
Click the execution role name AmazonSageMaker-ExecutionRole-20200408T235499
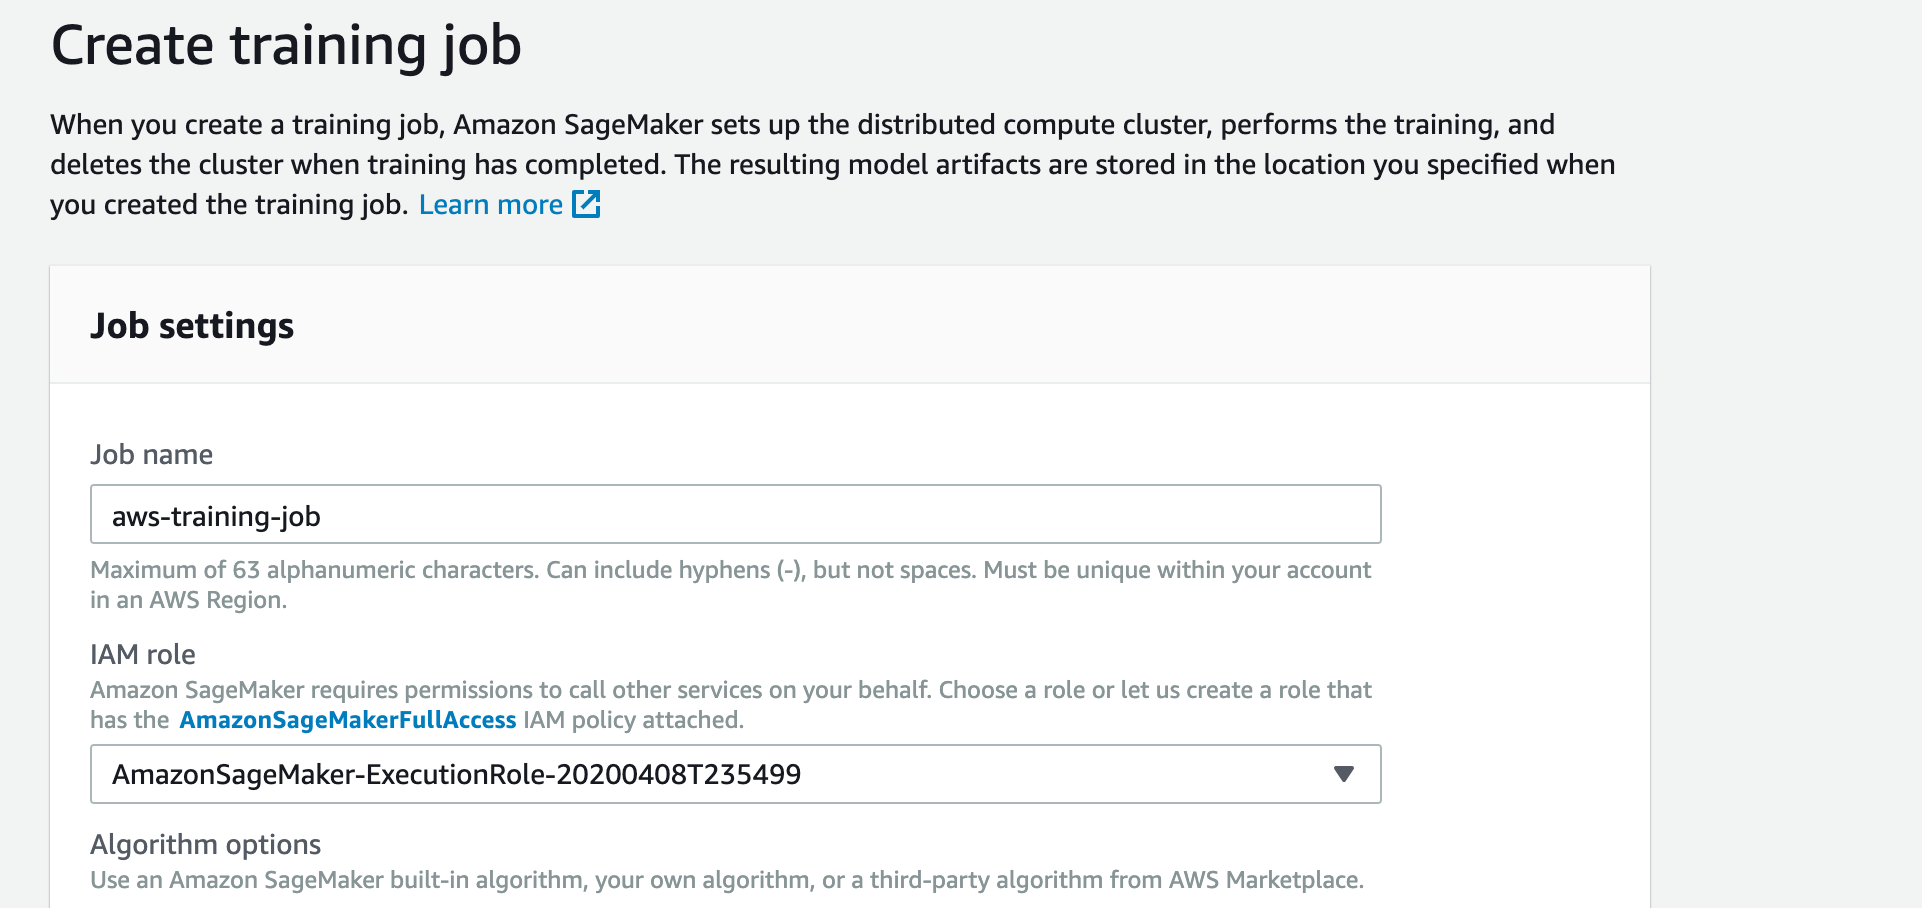point(456,773)
